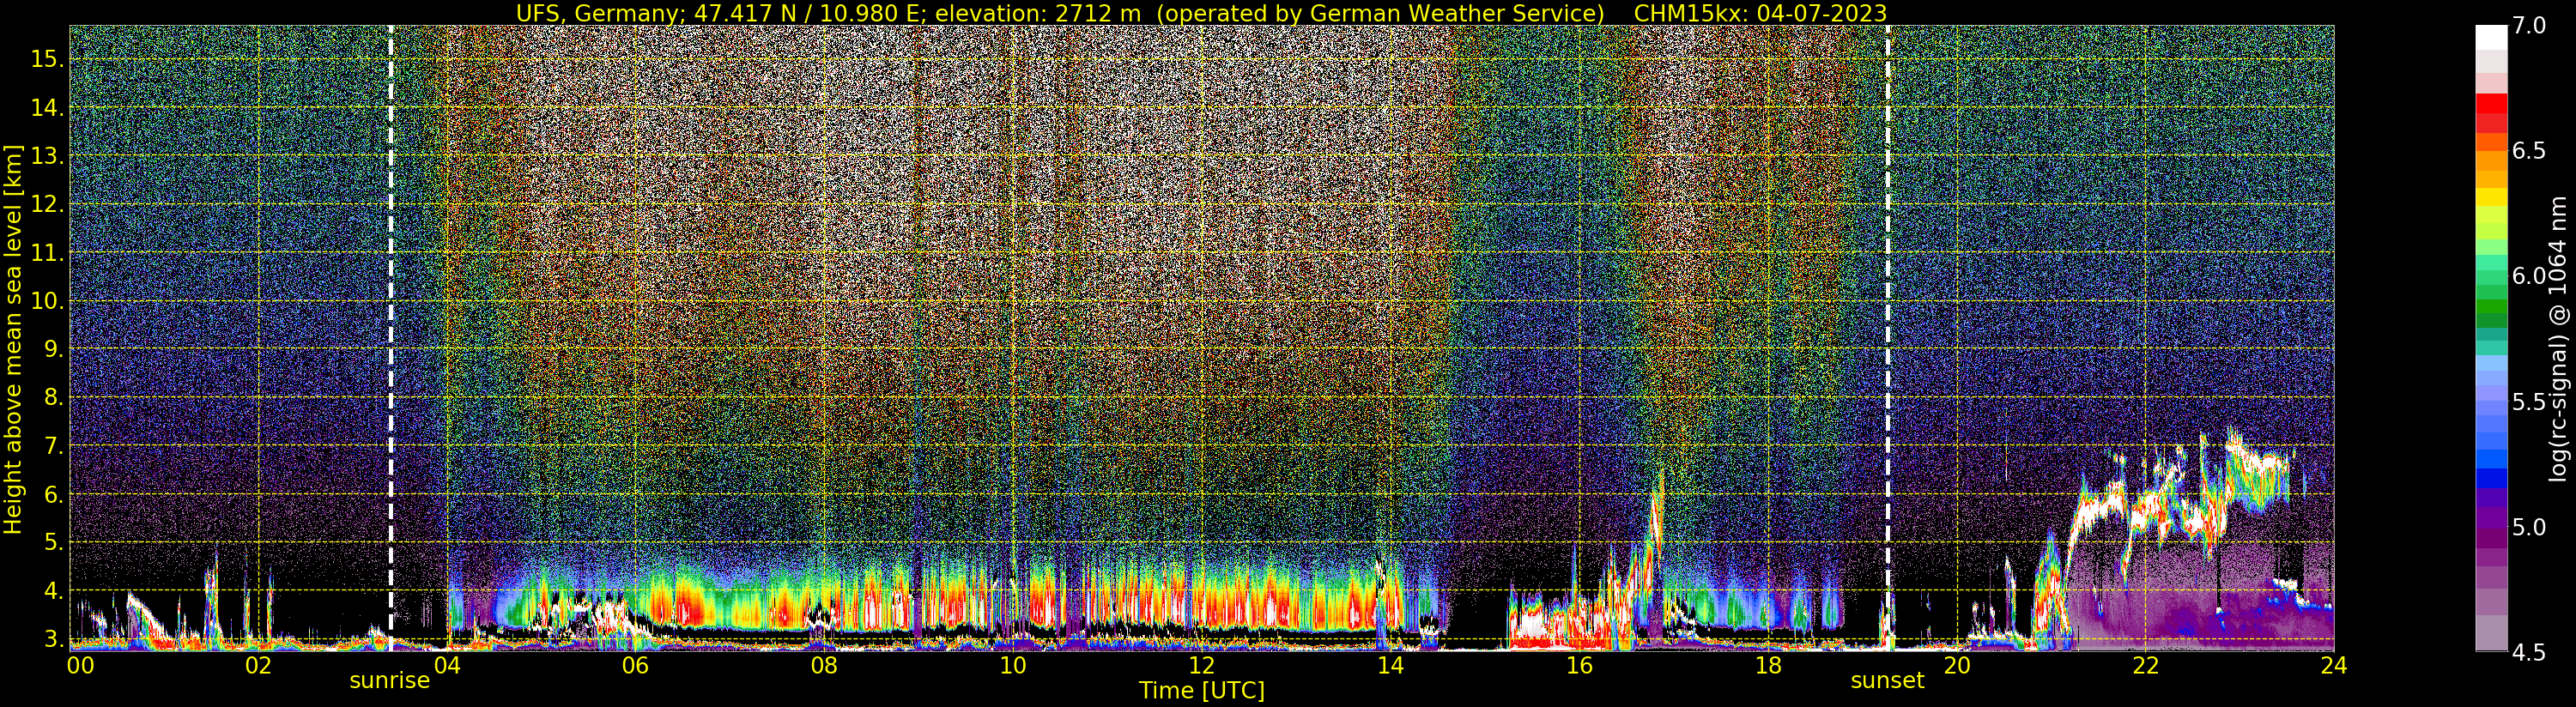Viewport: 2576px width, 707px height.
Task: Click the '9.' height axis tick label
Action: [x=54, y=349]
